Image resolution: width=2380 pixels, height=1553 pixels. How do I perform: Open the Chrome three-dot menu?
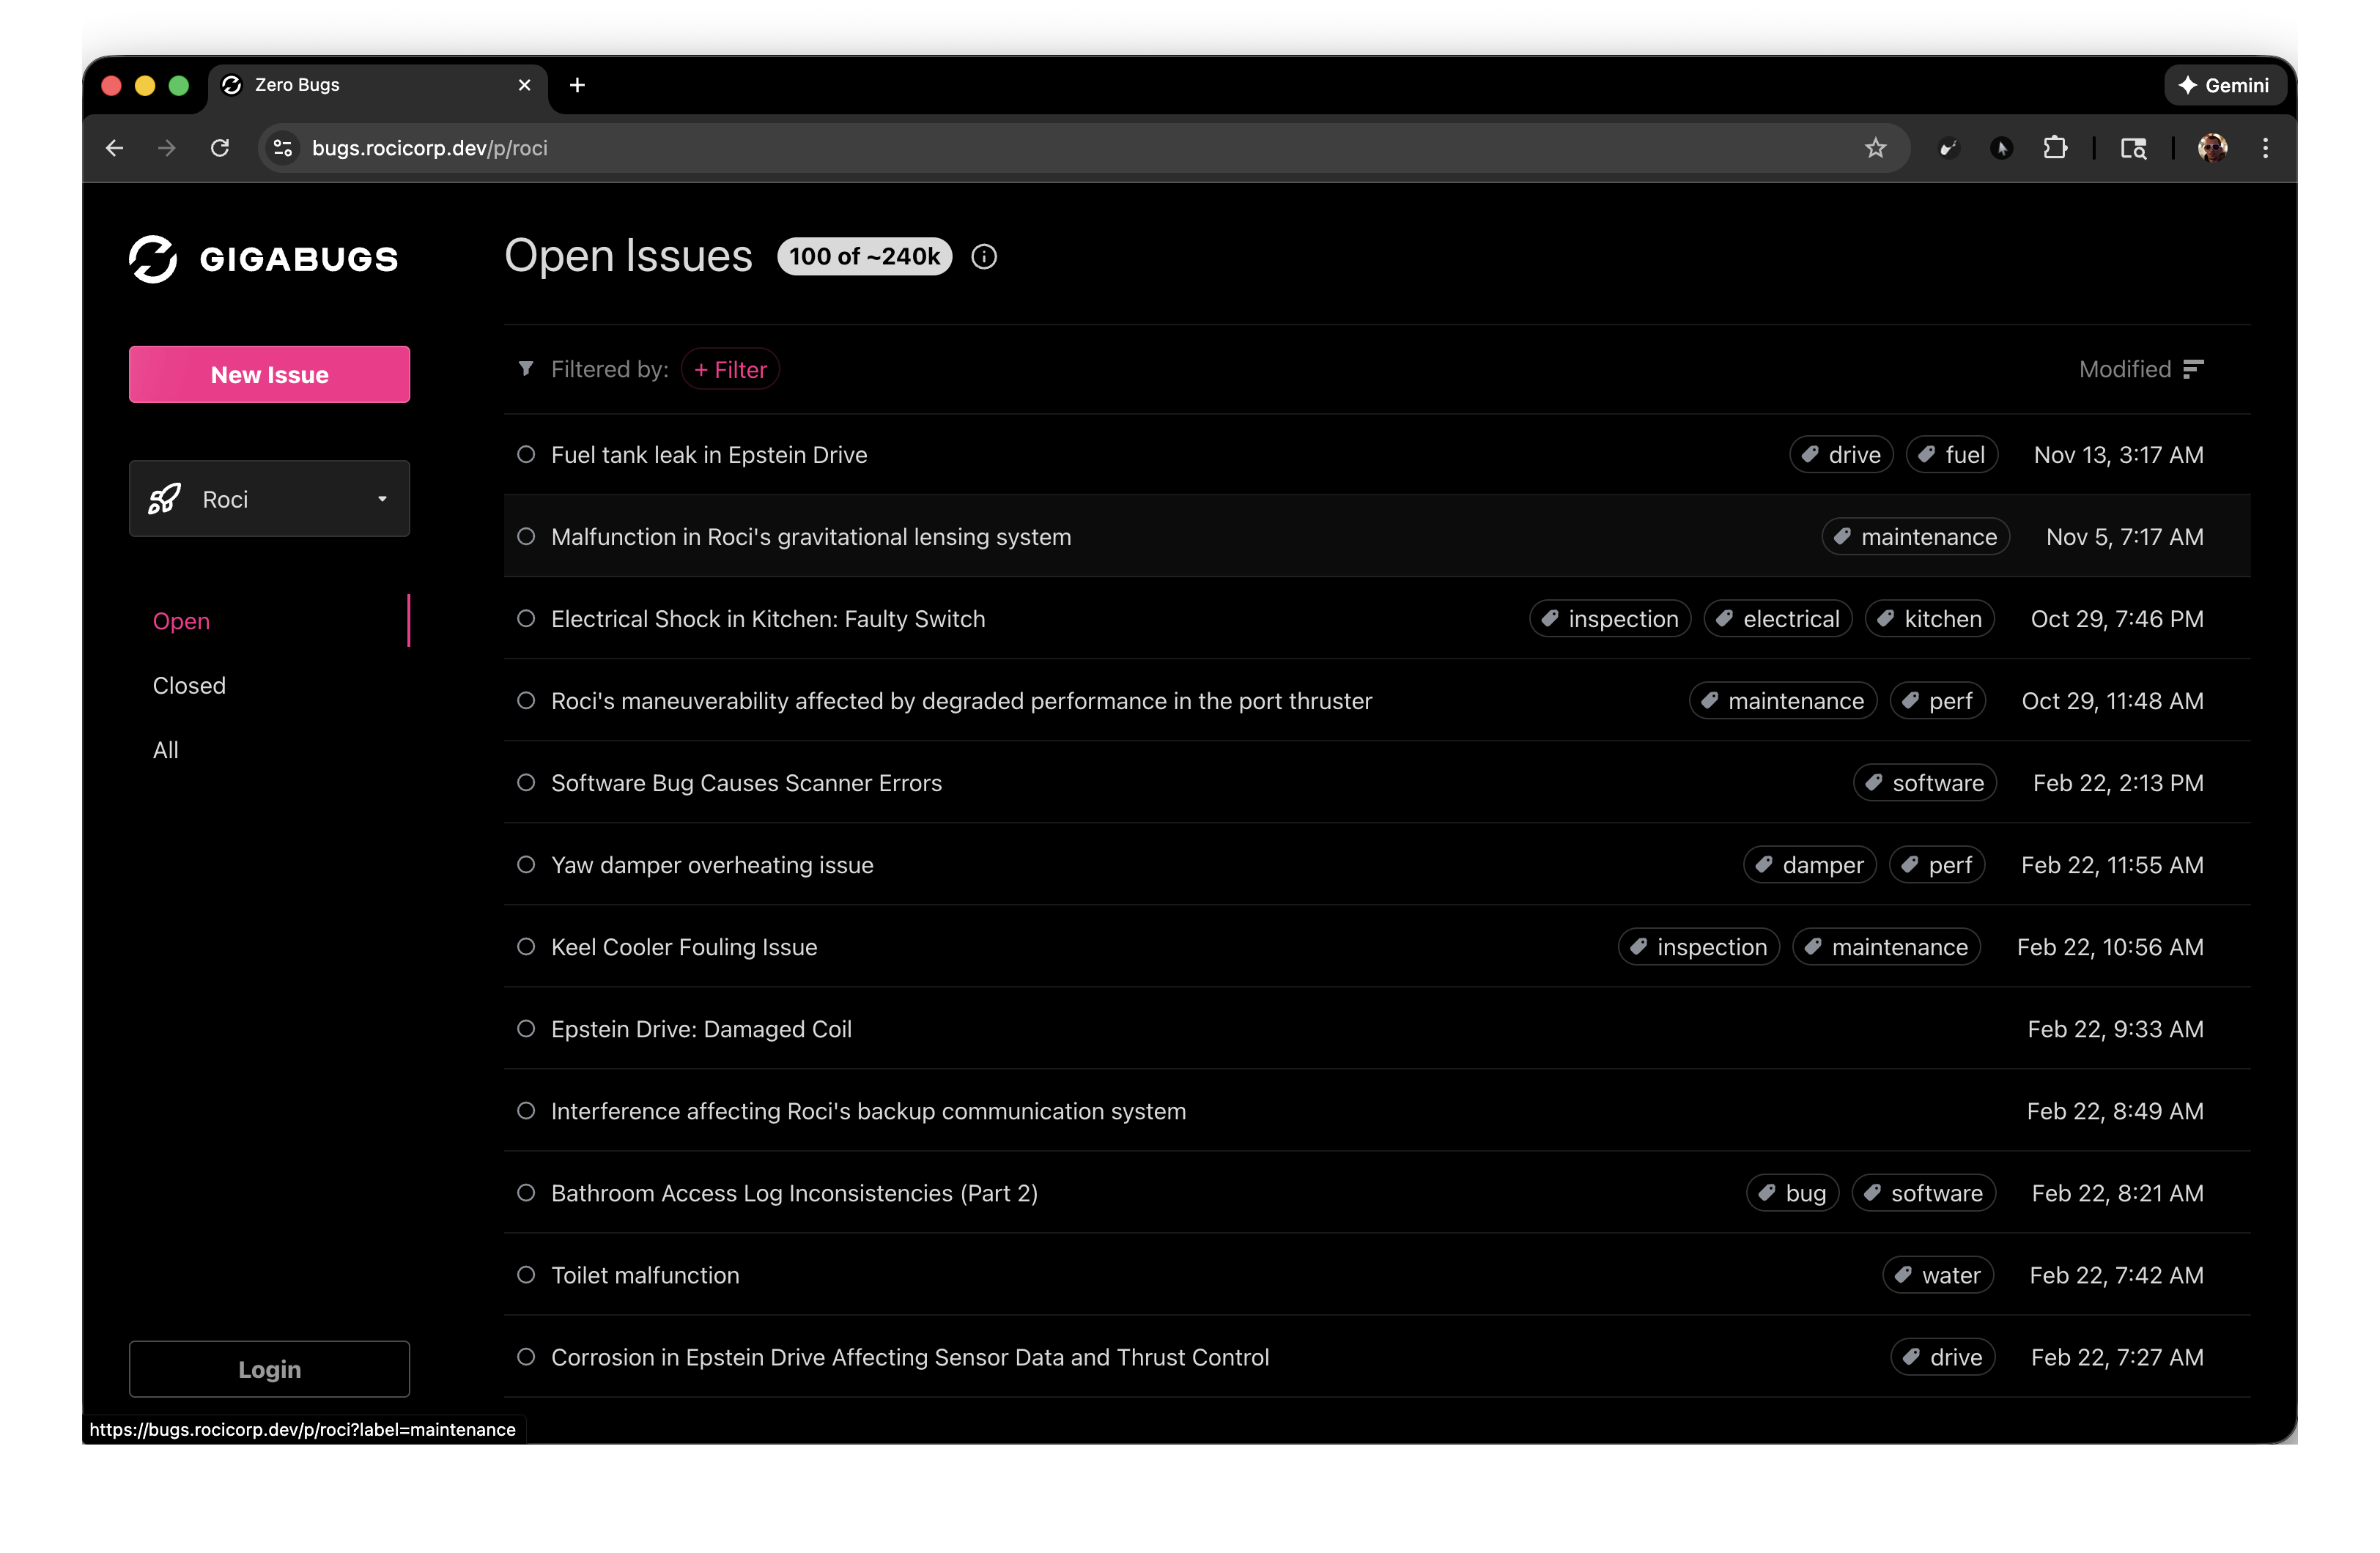[x=2265, y=148]
